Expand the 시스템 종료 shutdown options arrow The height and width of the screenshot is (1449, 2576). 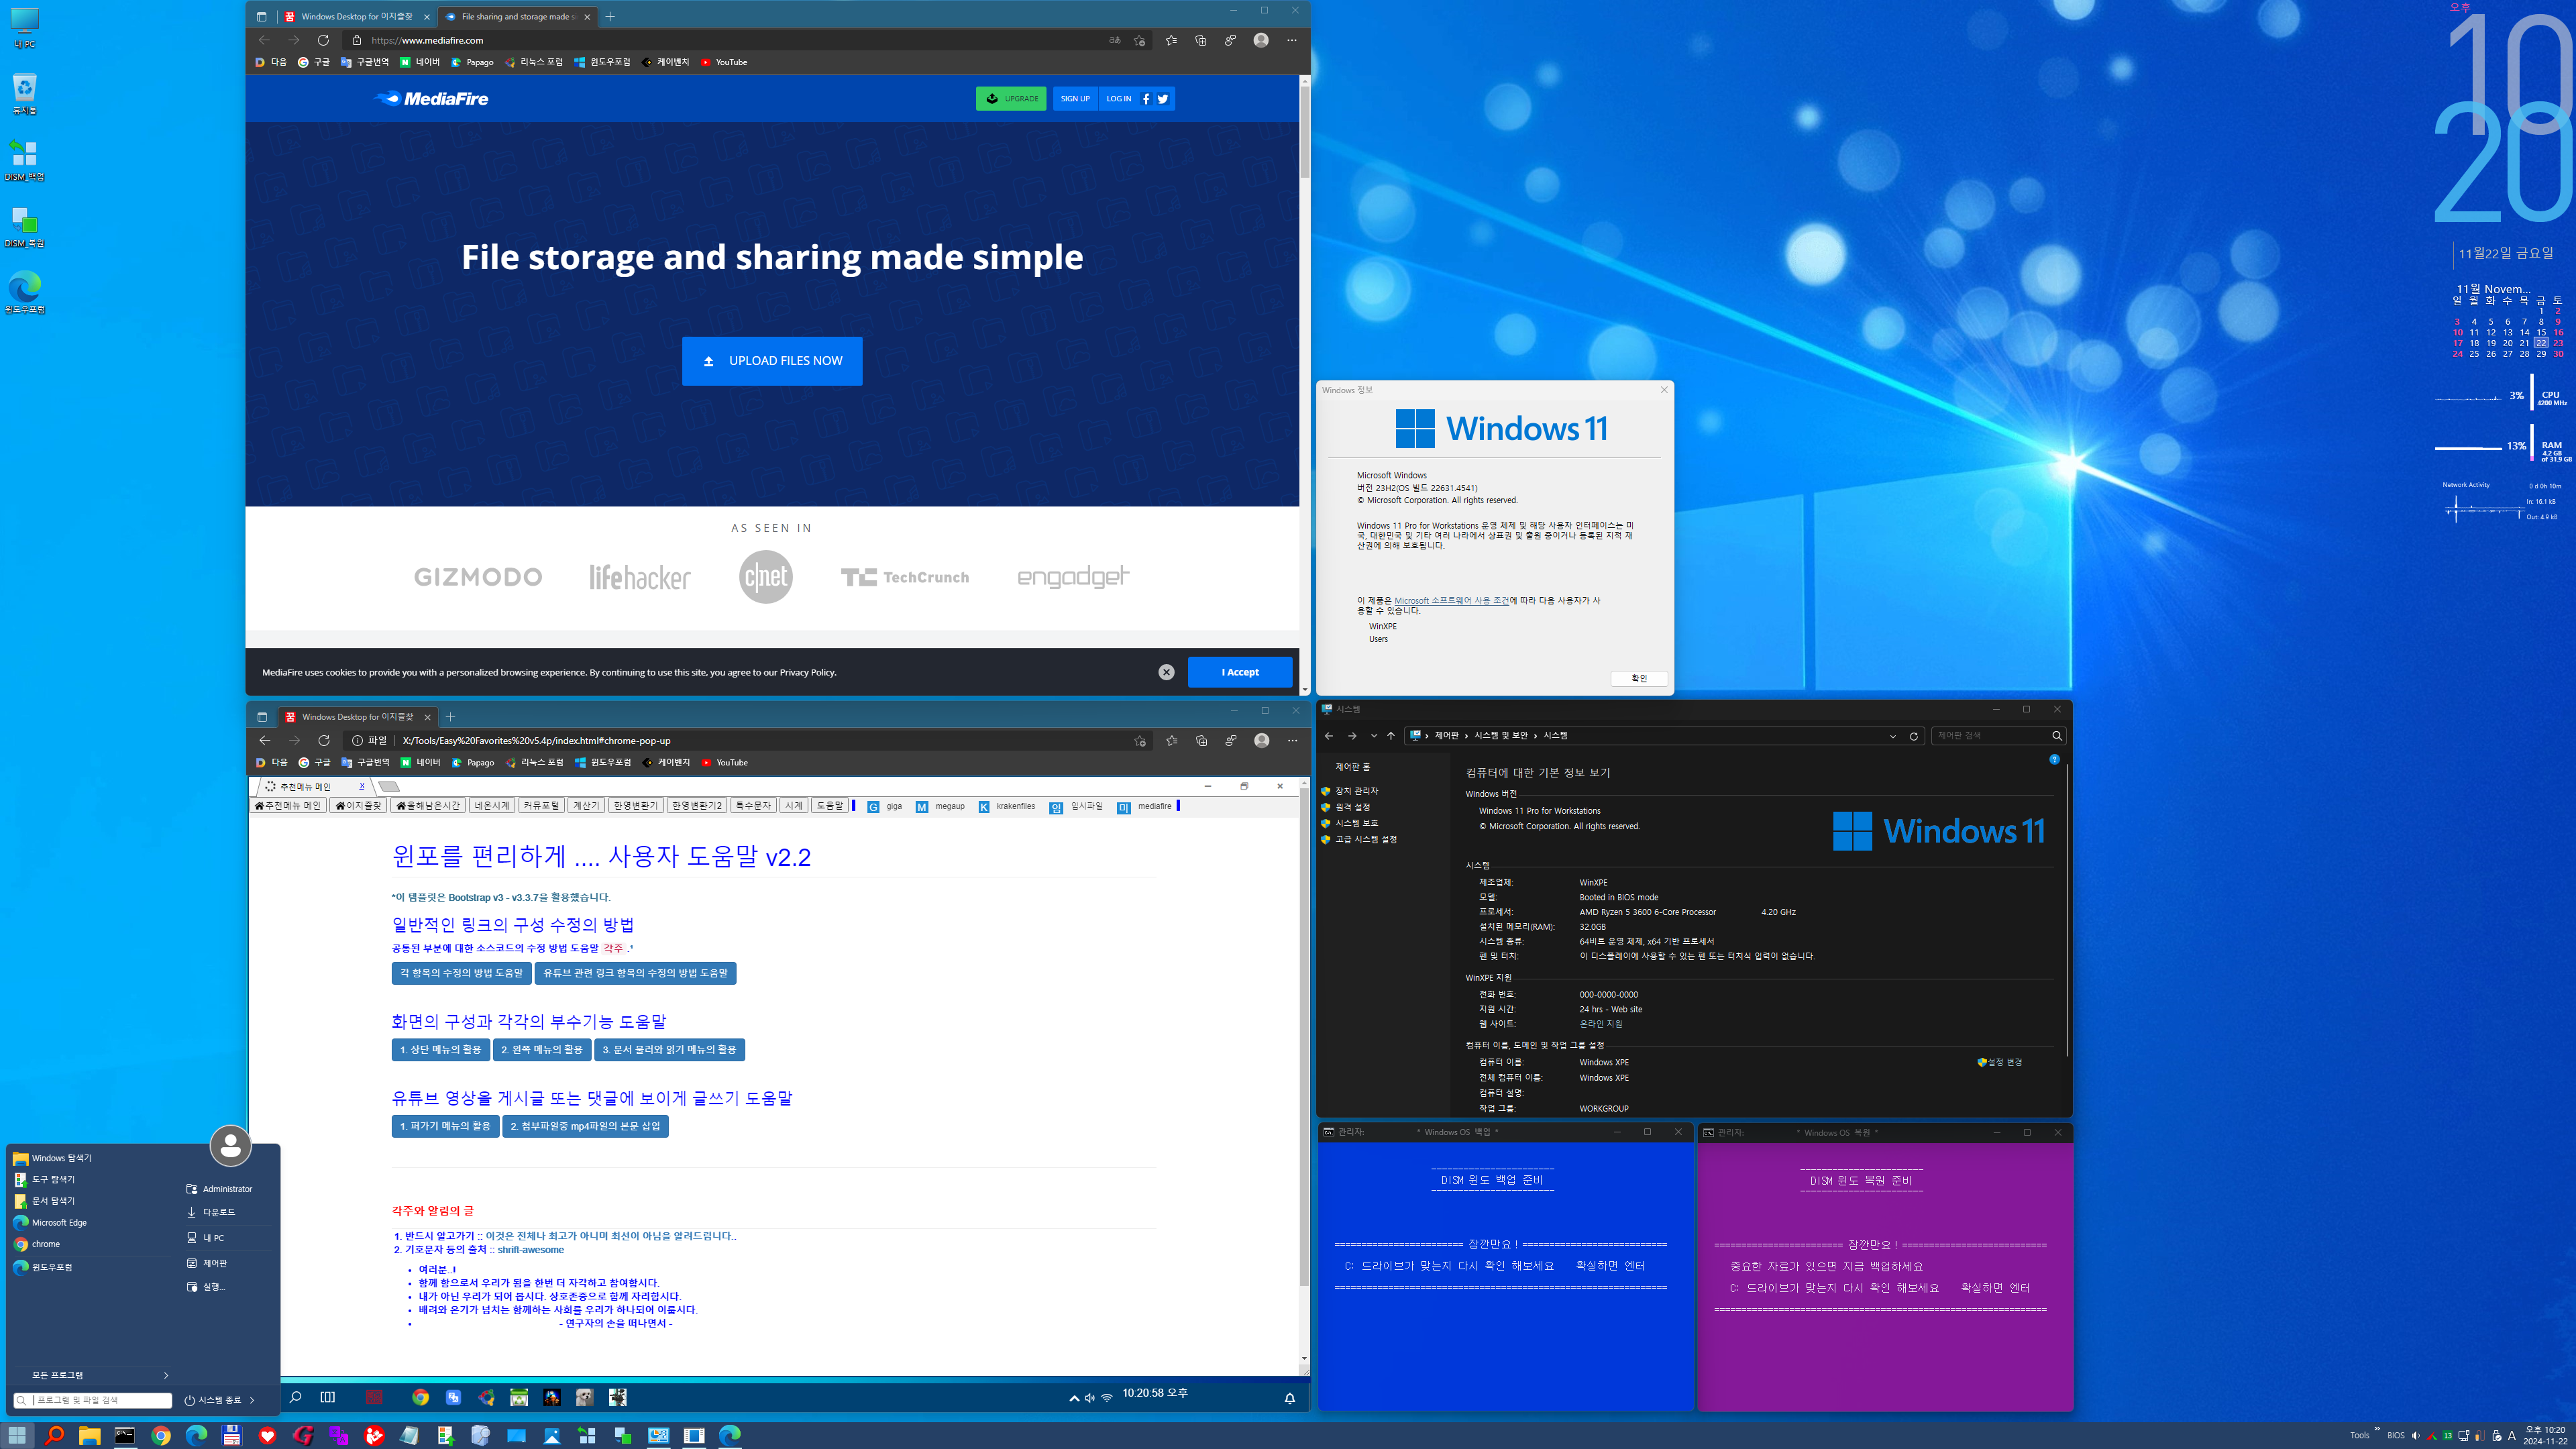click(253, 1400)
